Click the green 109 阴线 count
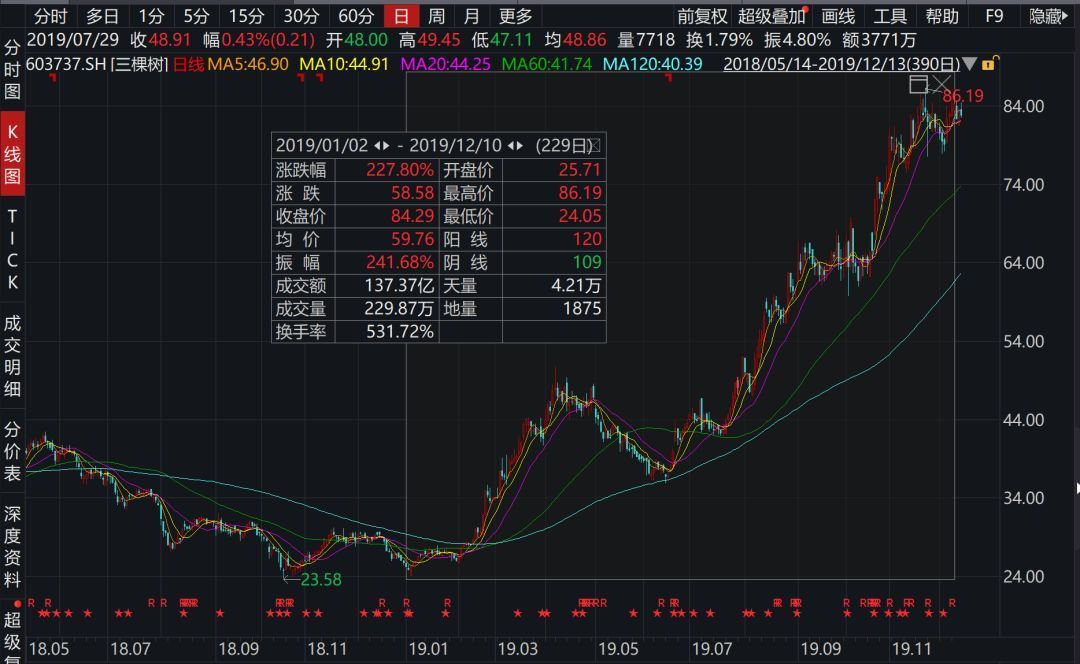This screenshot has width=1080, height=664. coord(587,262)
